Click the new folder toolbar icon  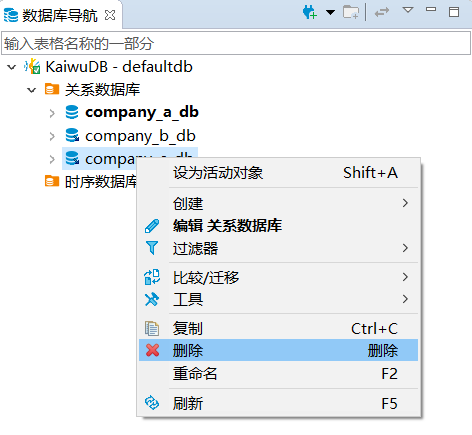tap(351, 13)
